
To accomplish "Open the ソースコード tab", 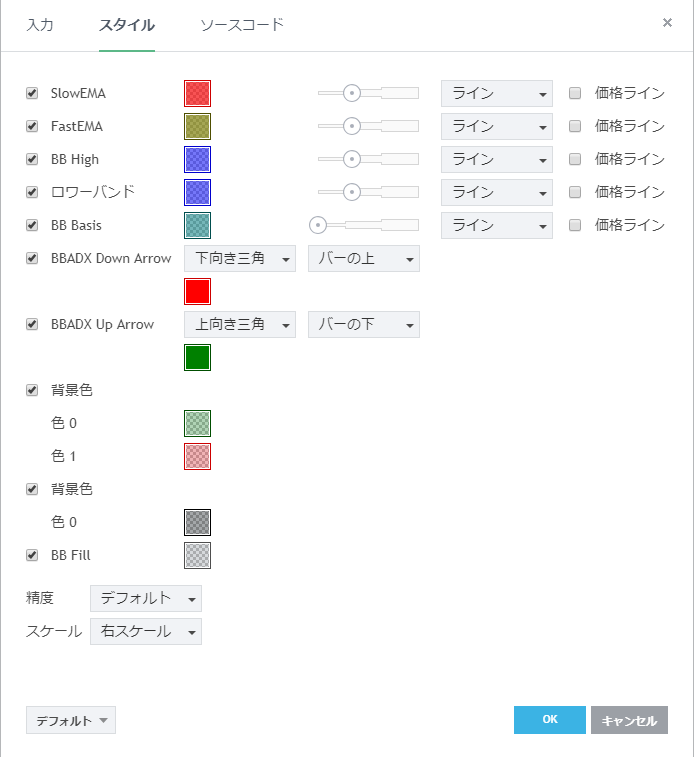I will pyautogui.click(x=242, y=25).
